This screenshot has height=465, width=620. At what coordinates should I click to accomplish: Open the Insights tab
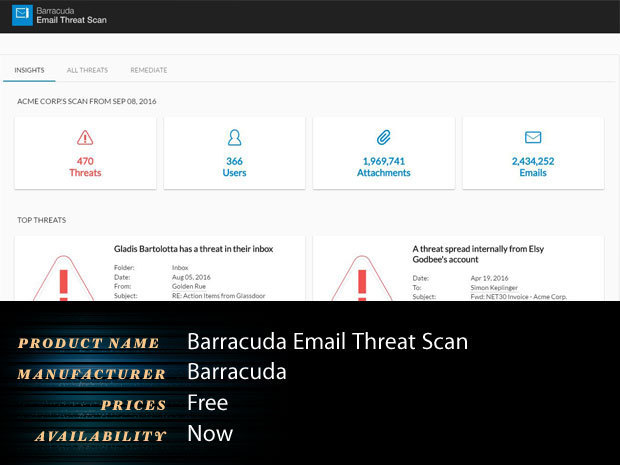(29, 70)
